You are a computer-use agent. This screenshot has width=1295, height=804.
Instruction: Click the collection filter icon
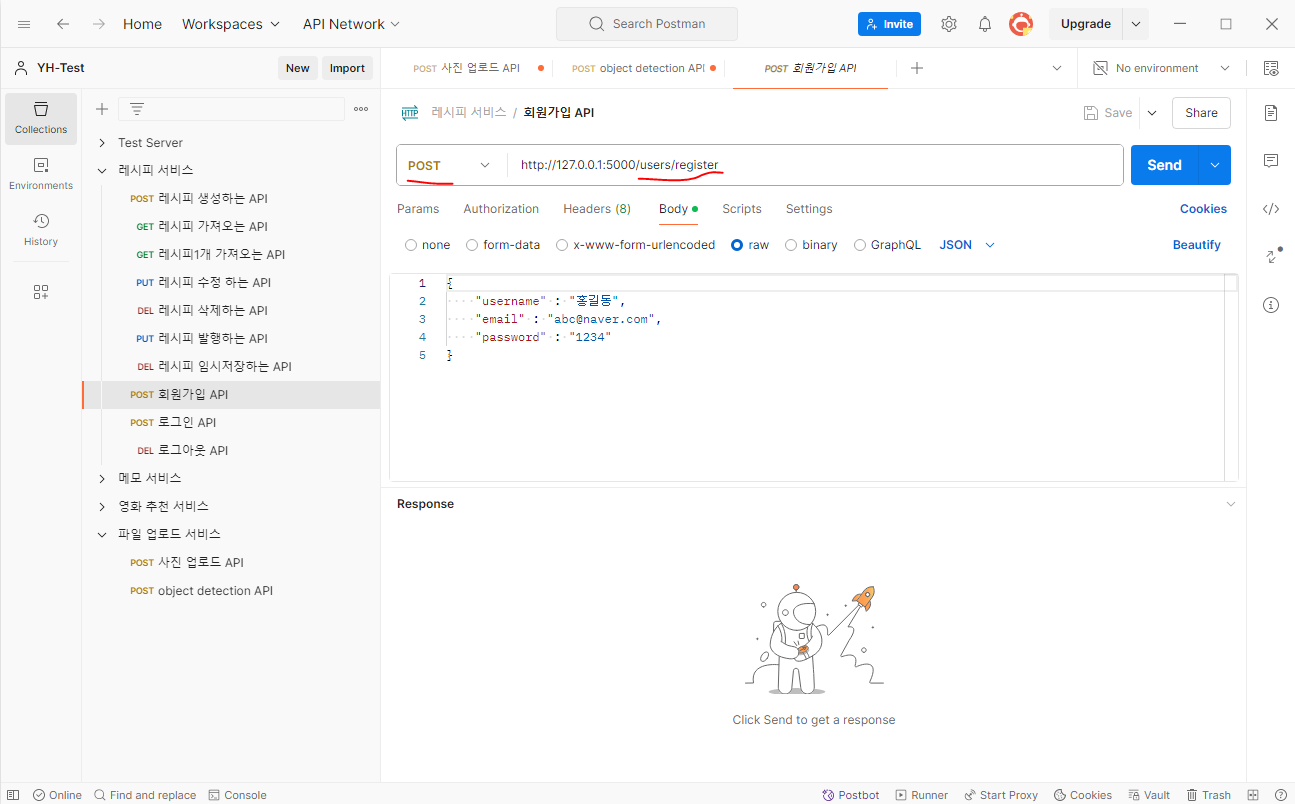click(137, 109)
